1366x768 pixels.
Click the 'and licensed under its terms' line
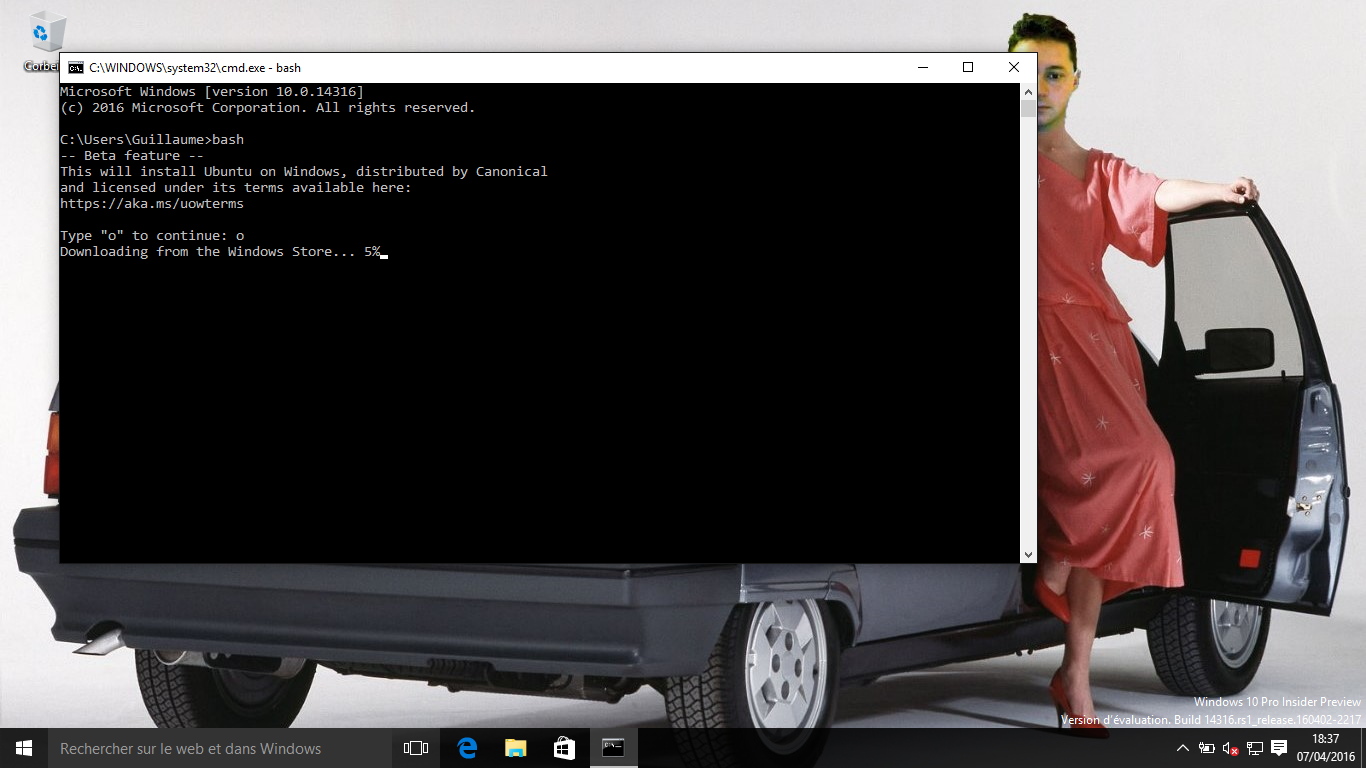(236, 188)
